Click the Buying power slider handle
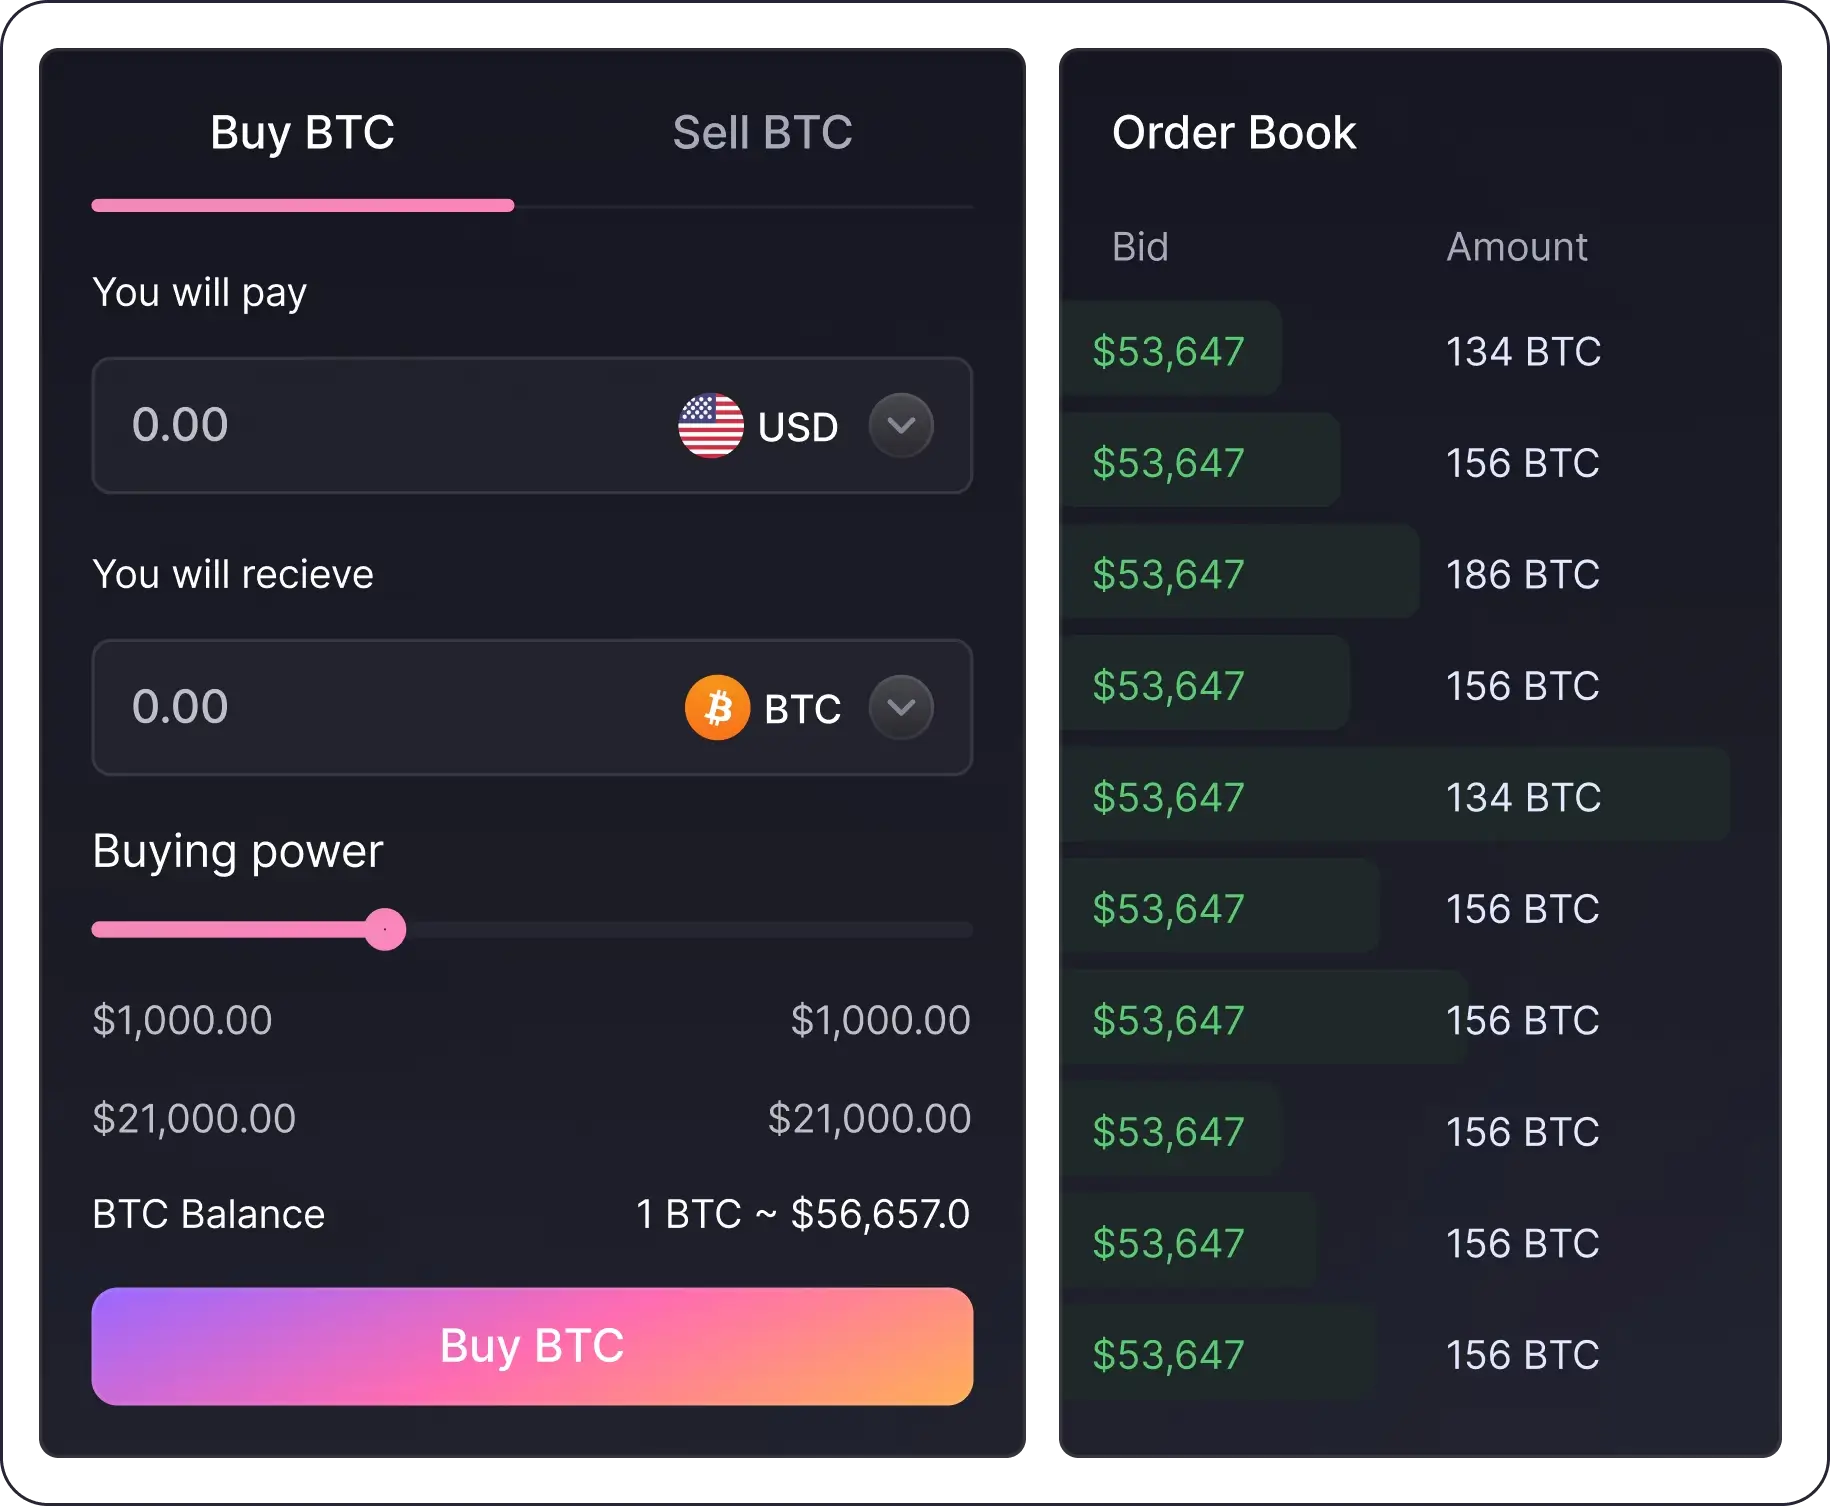 tap(385, 929)
